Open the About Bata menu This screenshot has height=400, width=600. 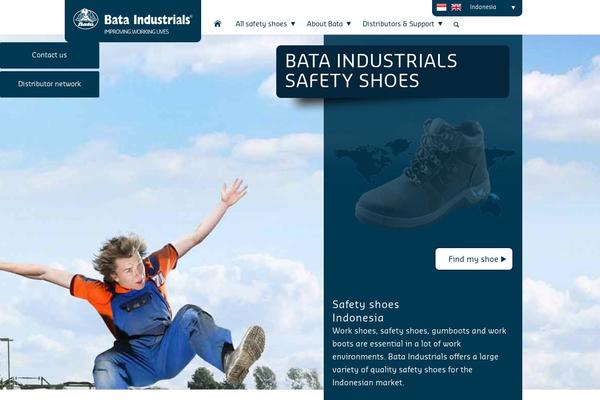[329, 24]
